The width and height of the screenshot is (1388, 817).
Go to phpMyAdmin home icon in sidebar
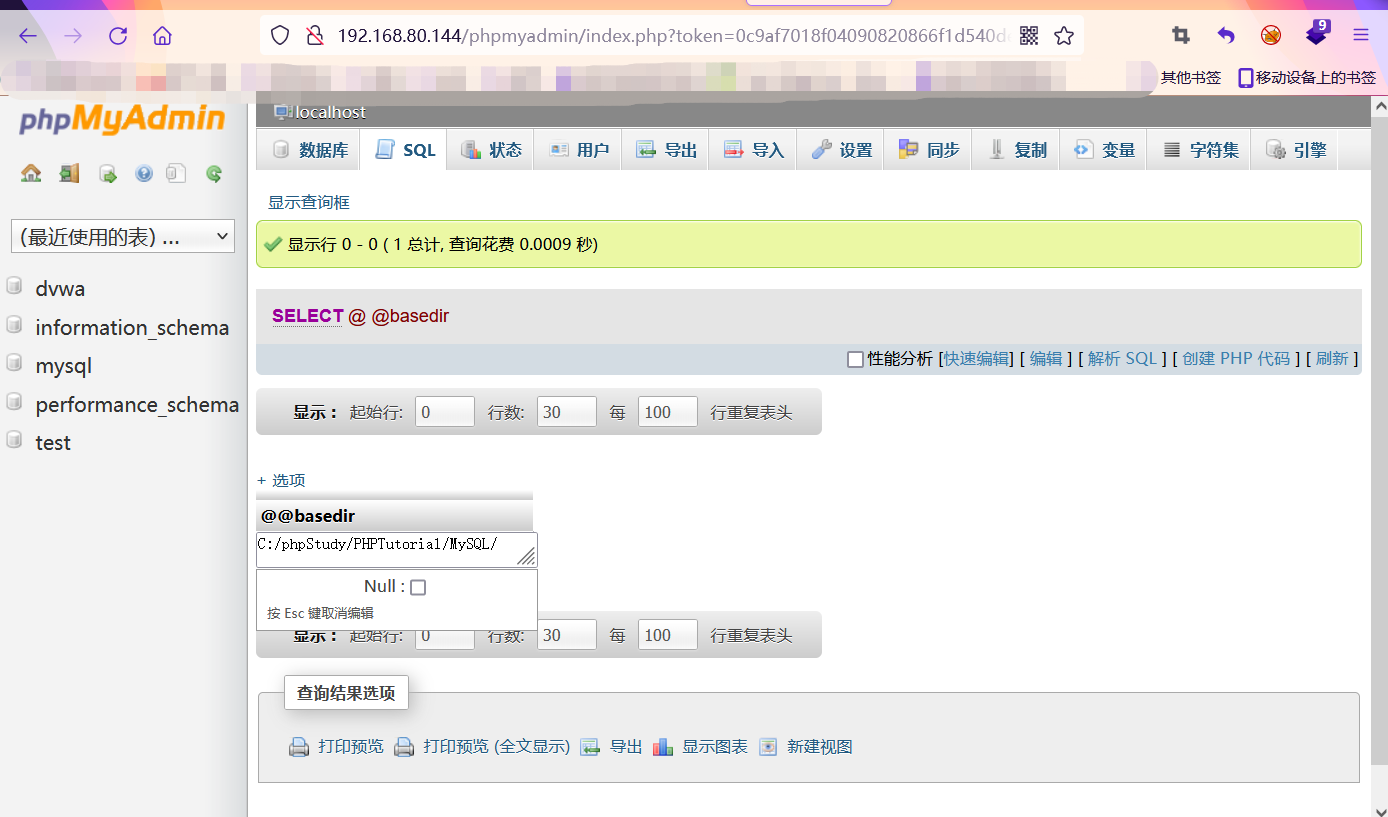point(31,173)
